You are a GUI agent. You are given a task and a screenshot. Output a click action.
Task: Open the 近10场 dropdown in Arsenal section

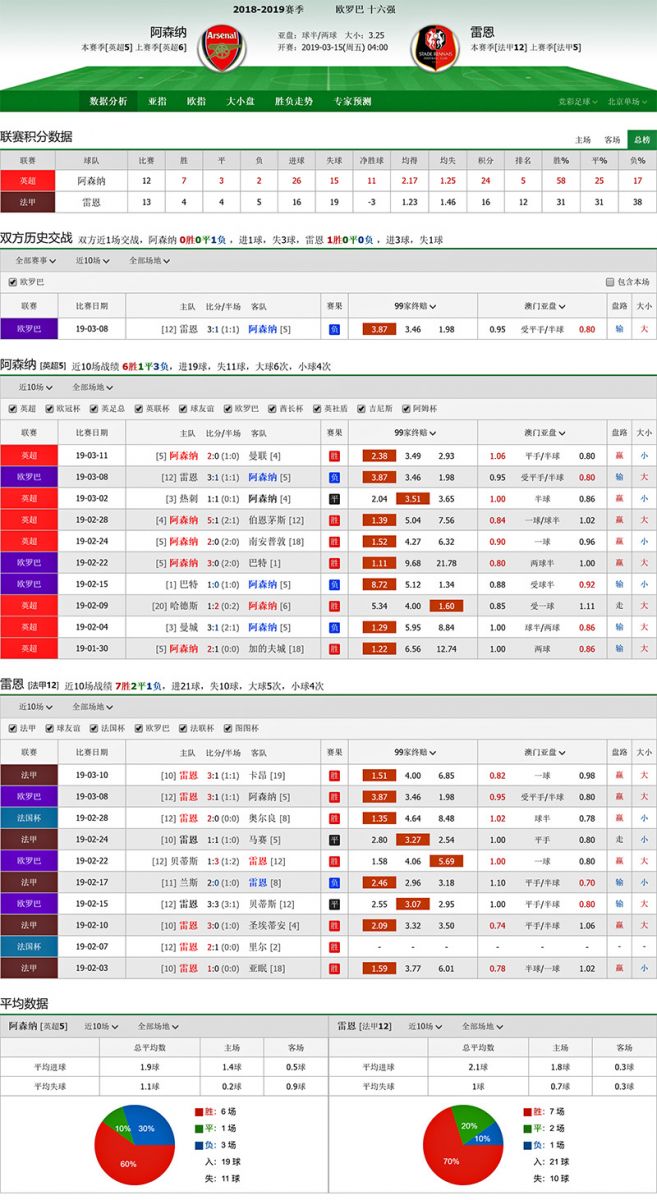[35, 386]
